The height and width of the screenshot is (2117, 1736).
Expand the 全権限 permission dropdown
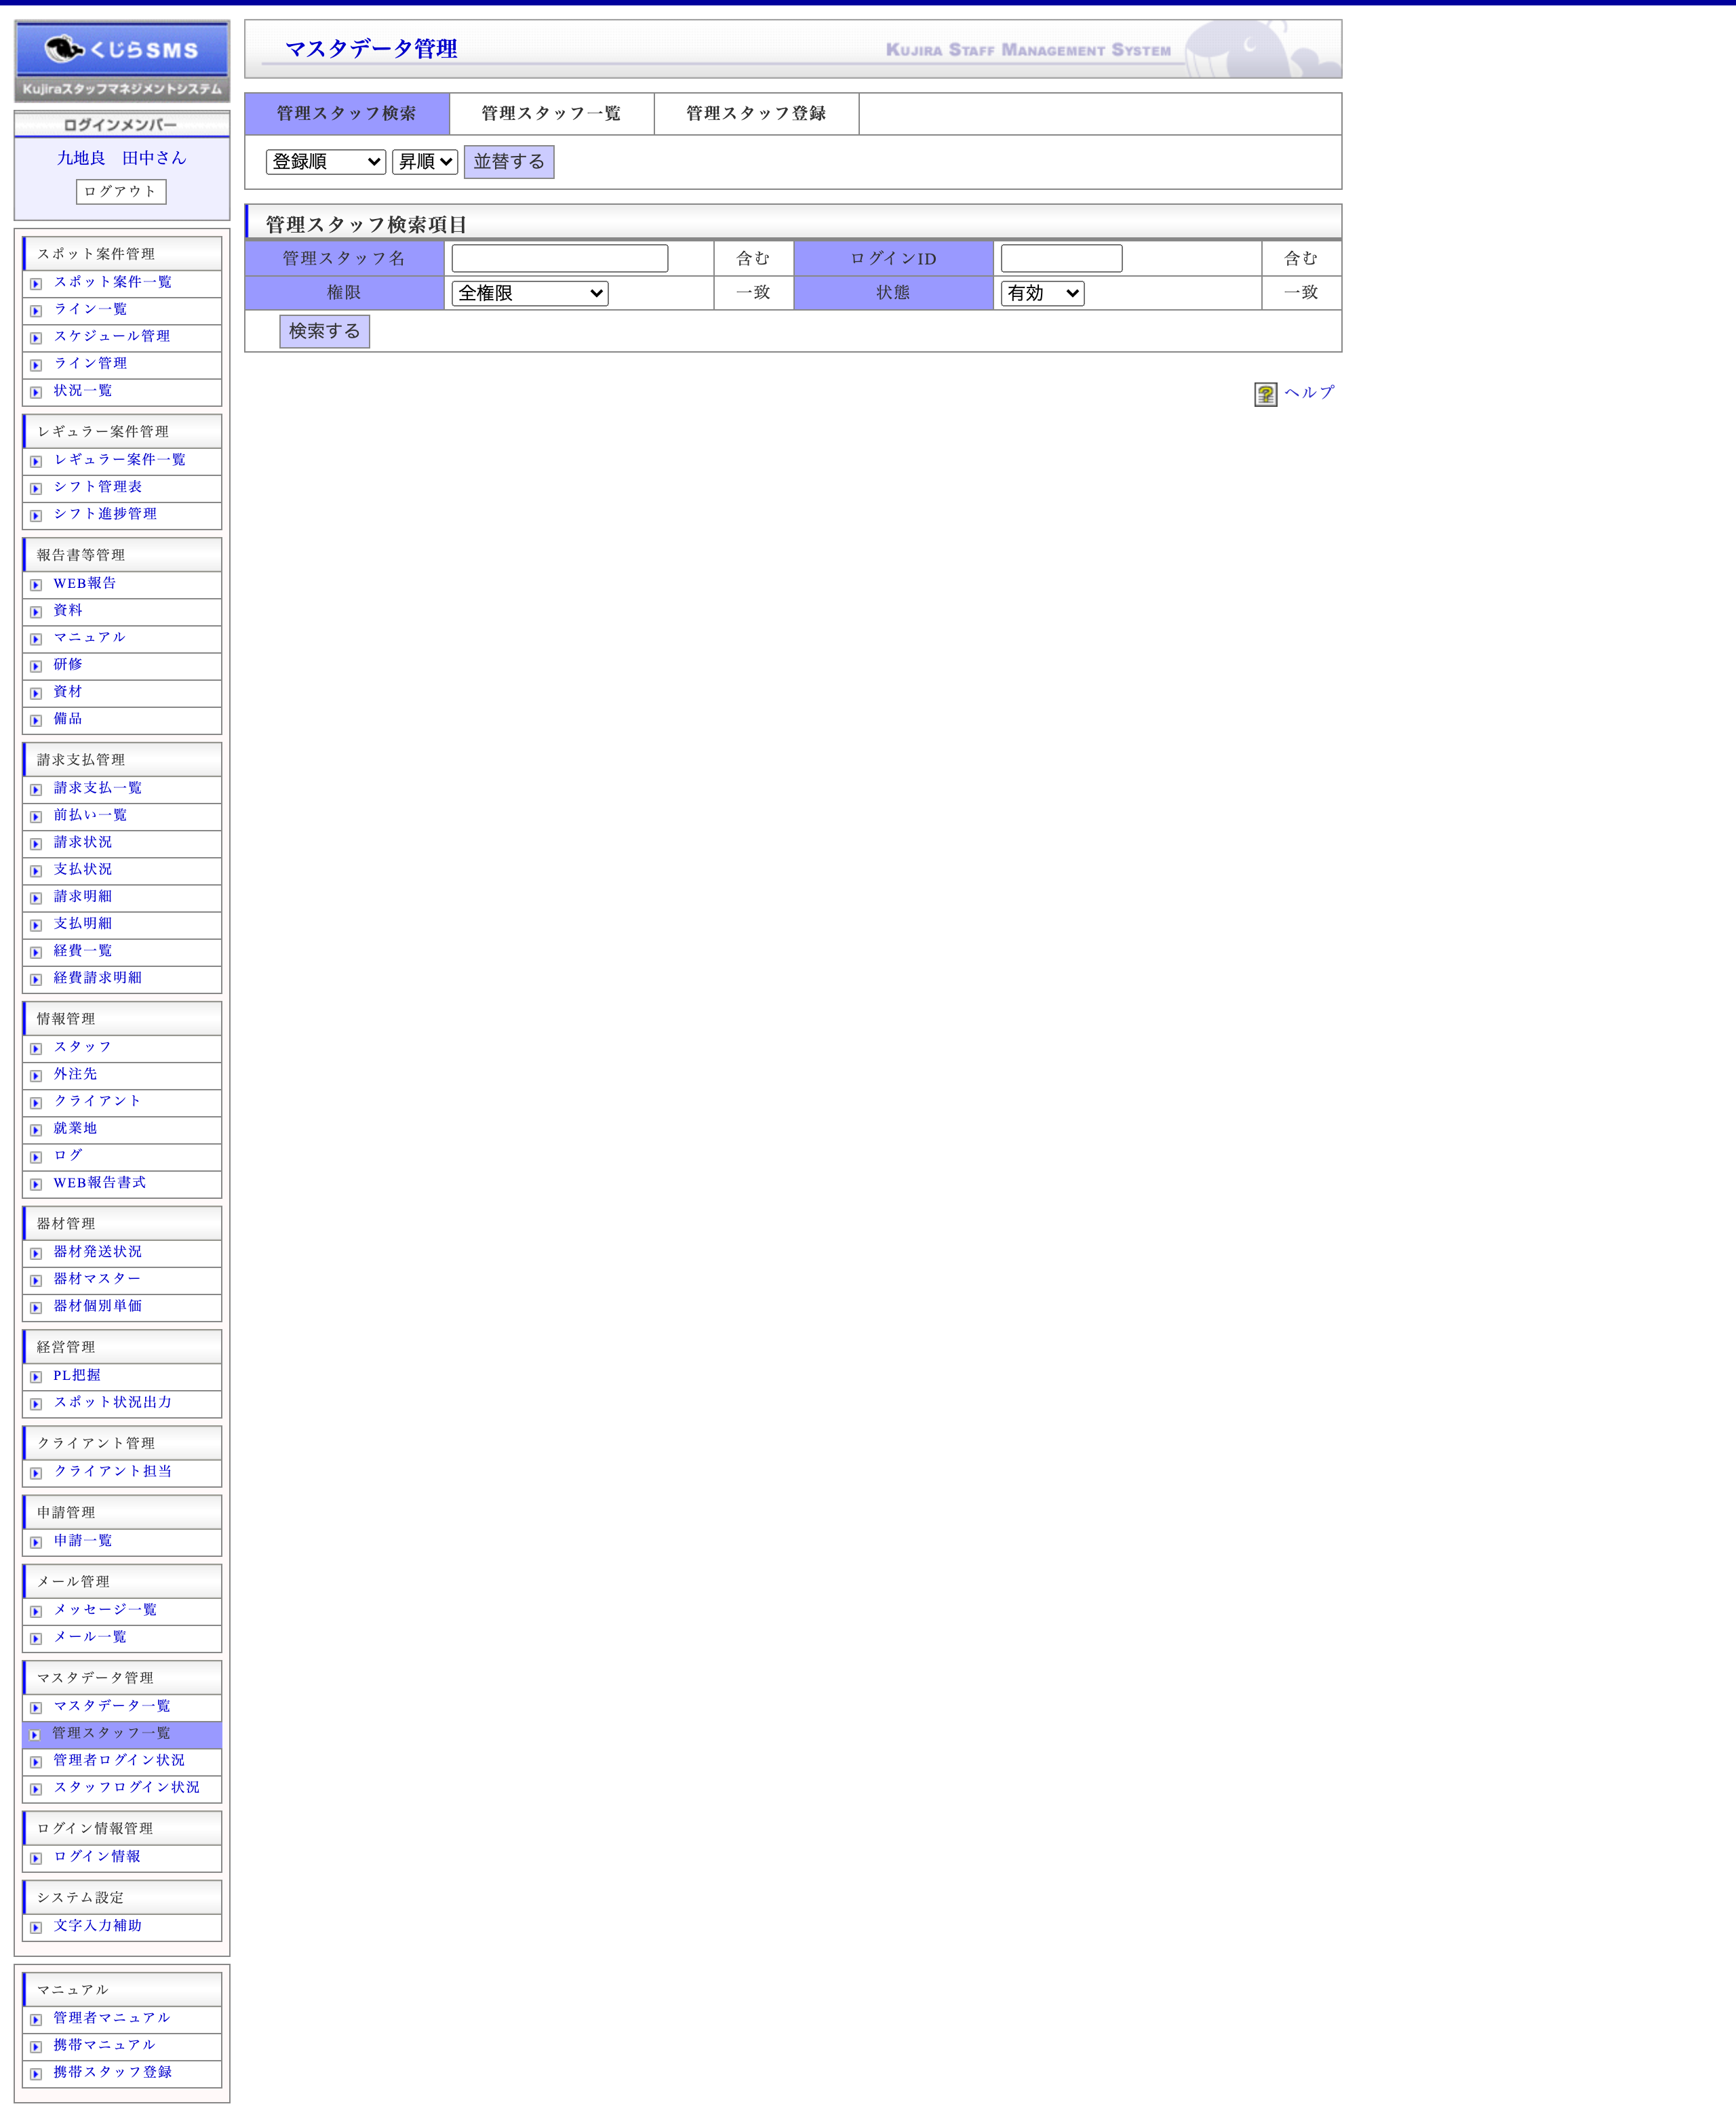(529, 293)
